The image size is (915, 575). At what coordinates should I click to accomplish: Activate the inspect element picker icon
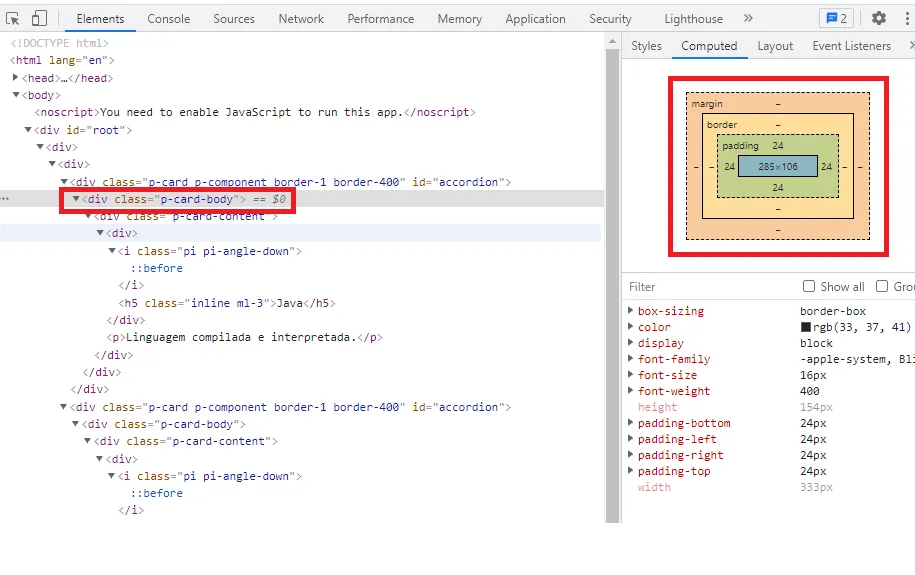point(12,19)
